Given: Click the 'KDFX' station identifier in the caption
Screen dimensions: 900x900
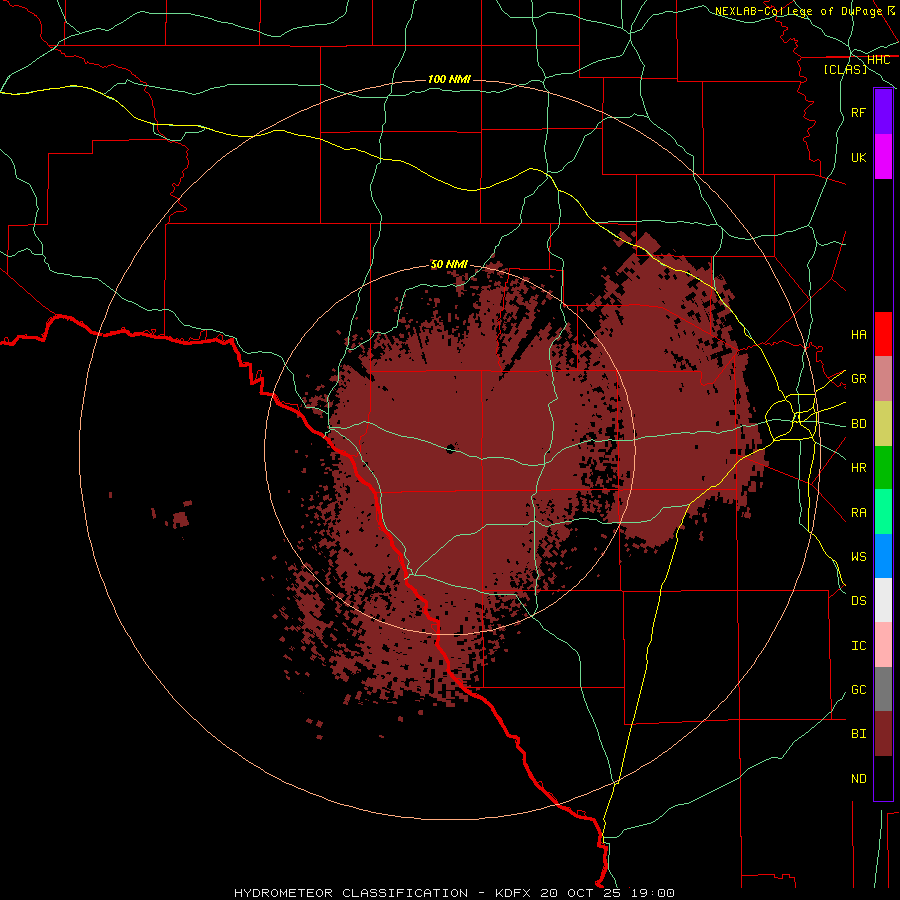Looking at the screenshot, I should (x=514, y=893).
